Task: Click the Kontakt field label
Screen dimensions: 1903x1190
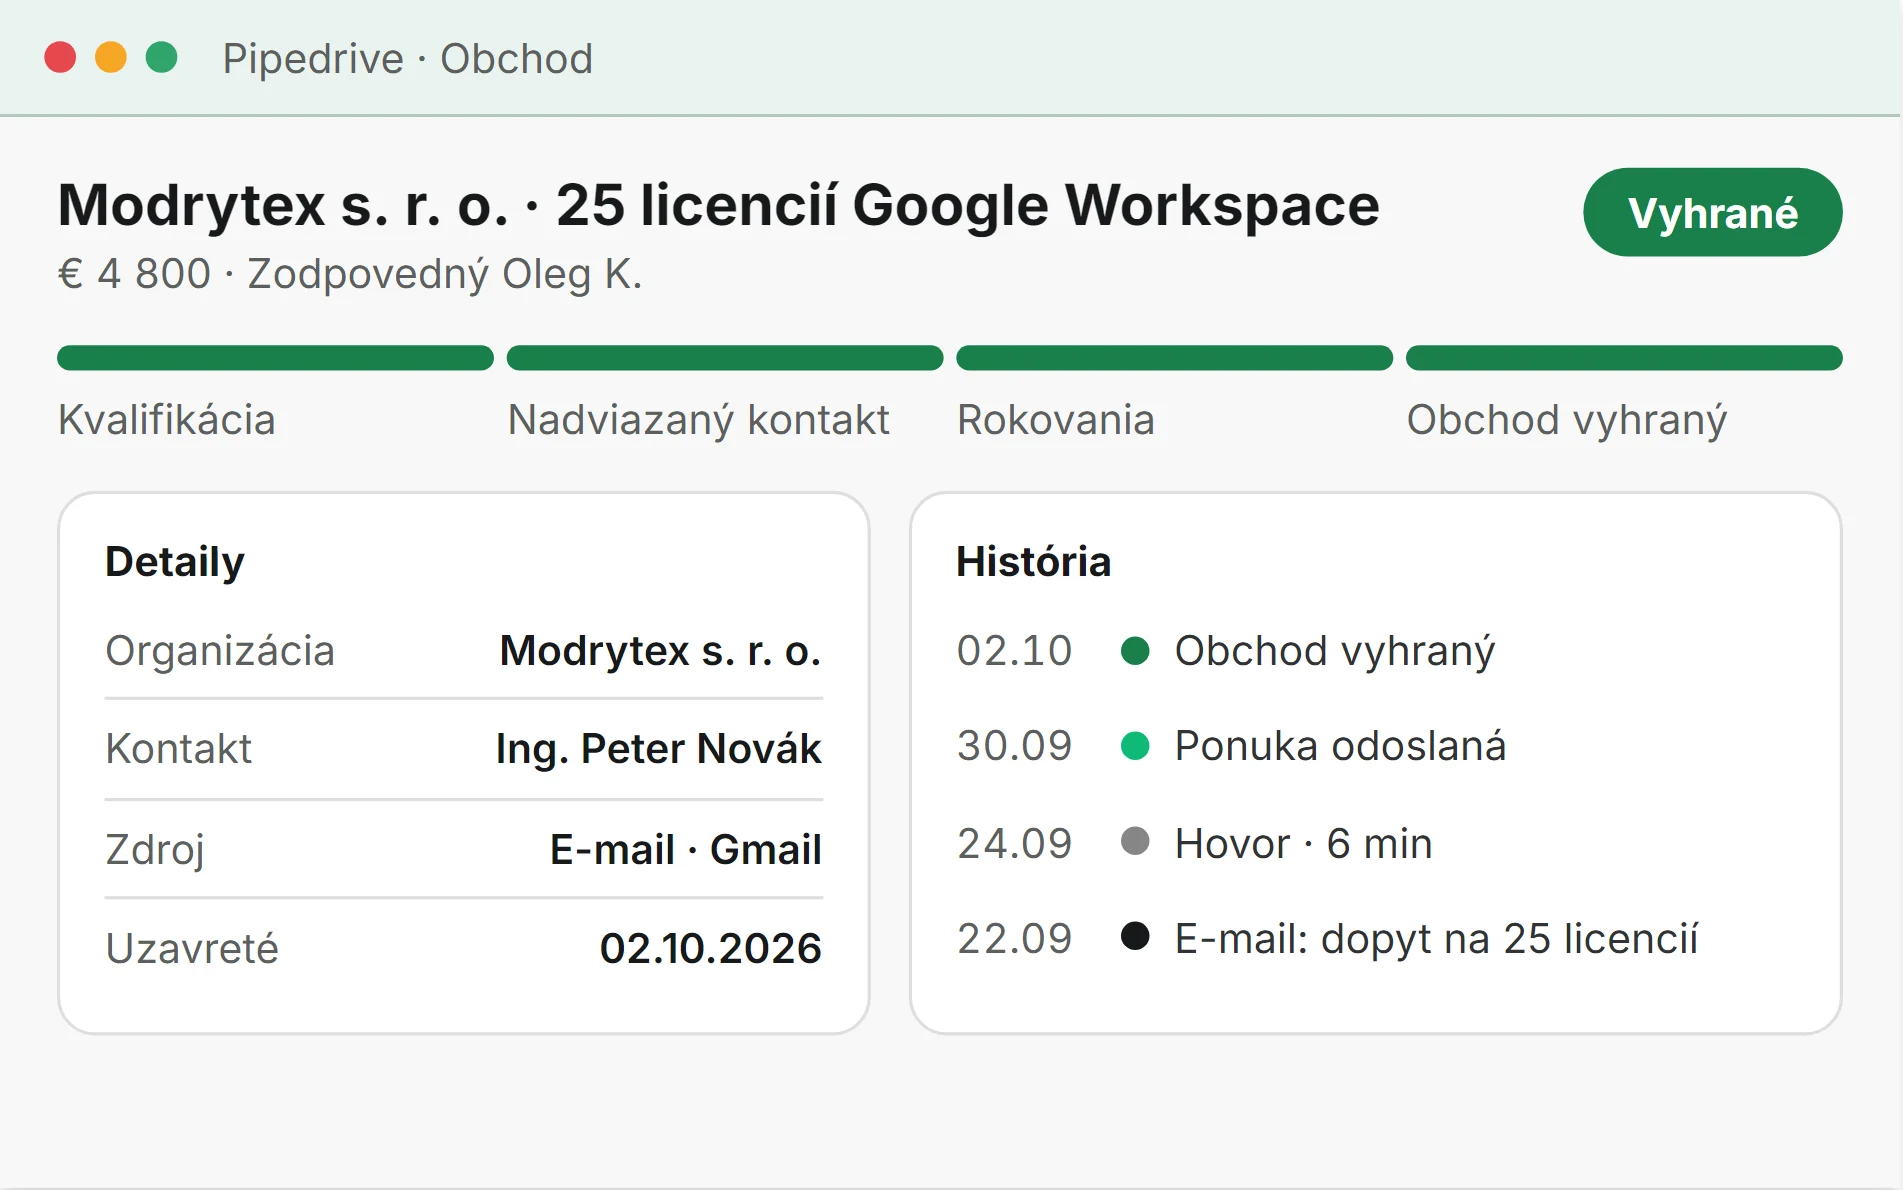Action: [x=178, y=749]
